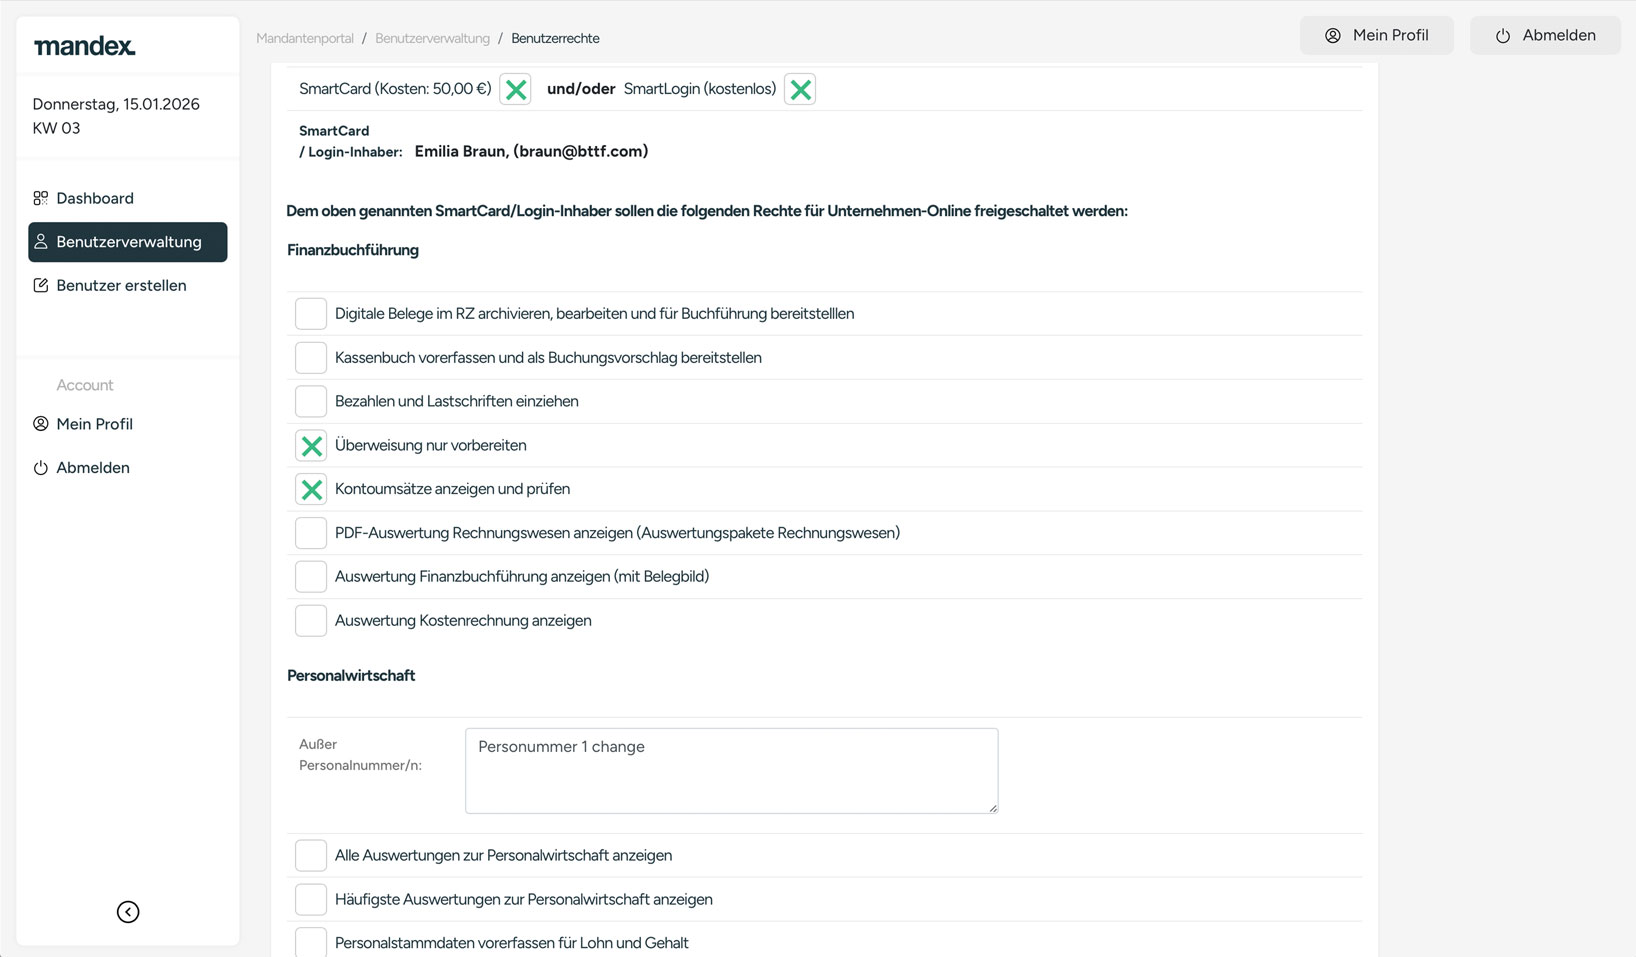Click the sidebar Abmelden power icon

(x=41, y=468)
